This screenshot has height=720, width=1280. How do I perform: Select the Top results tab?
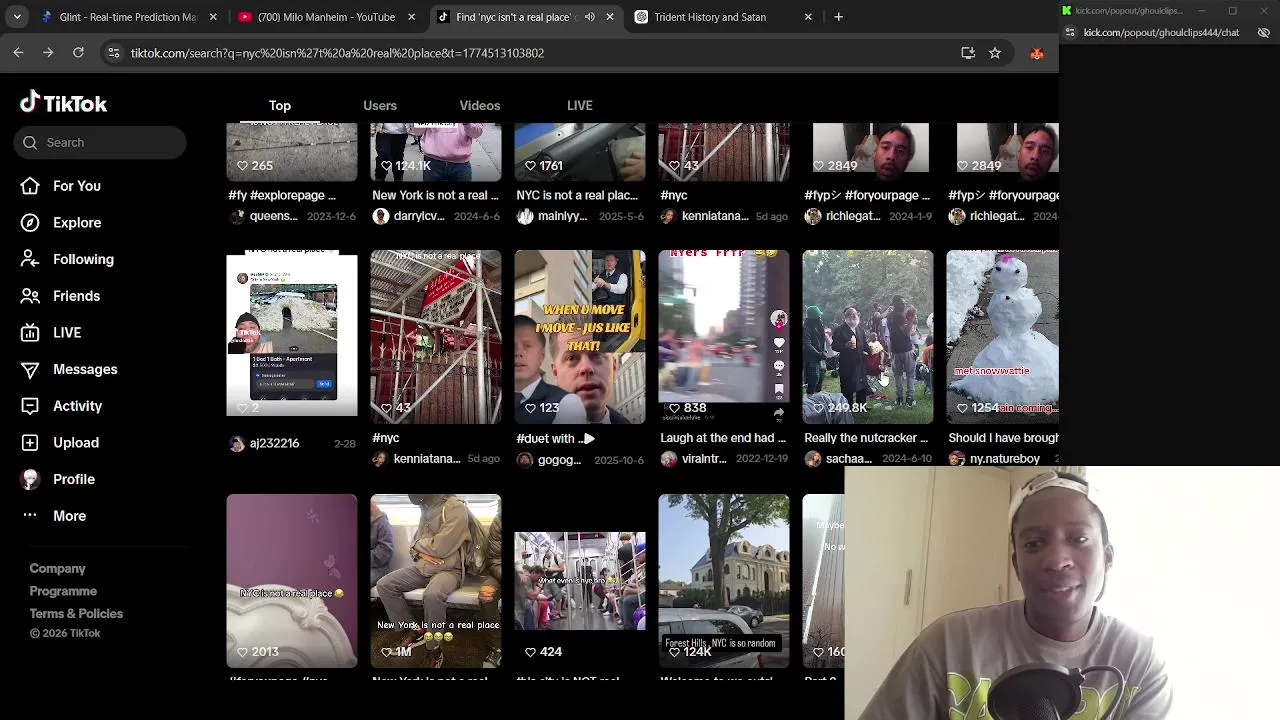point(280,105)
